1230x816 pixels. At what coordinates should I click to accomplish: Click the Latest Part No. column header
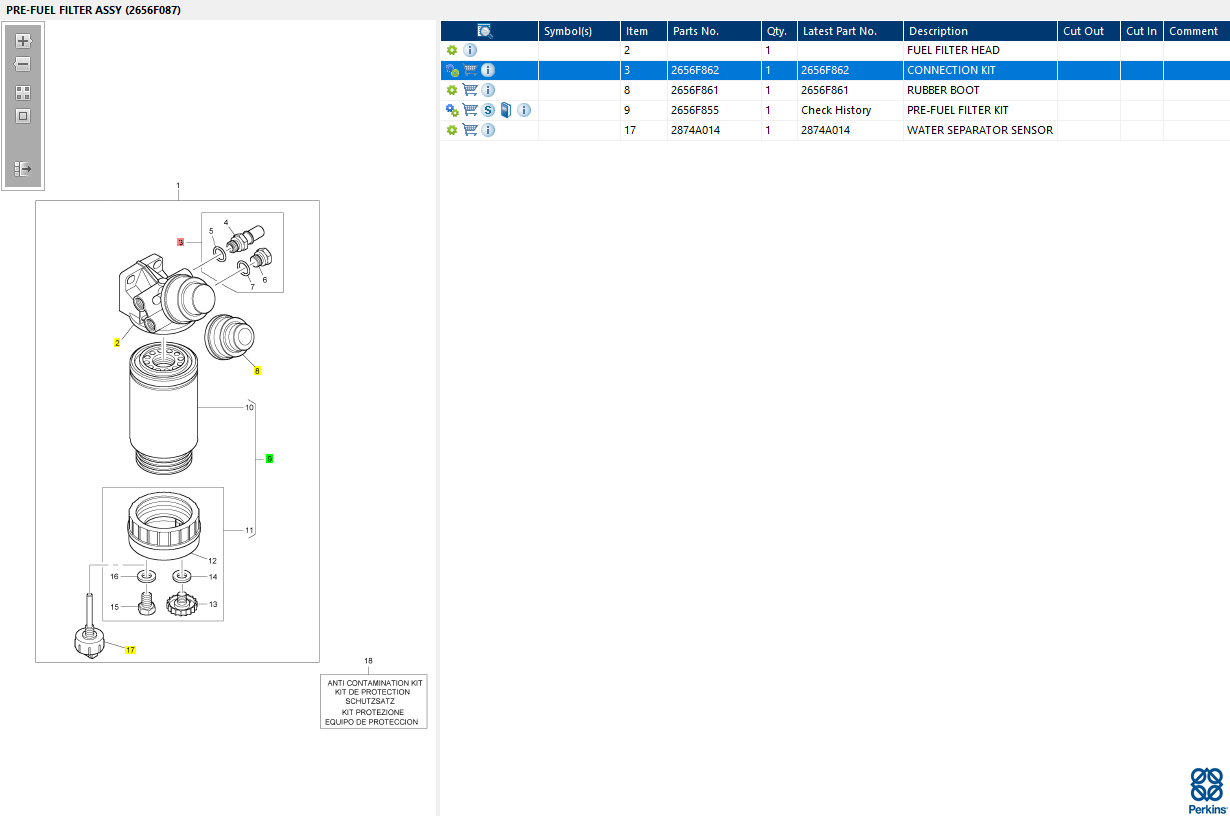[x=851, y=31]
